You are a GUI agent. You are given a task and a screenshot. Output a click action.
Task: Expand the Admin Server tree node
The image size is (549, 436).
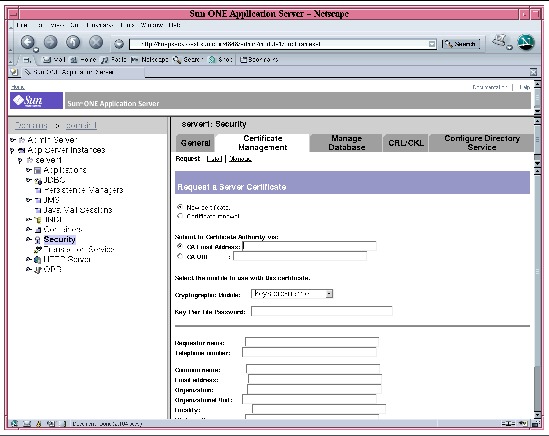point(13,140)
